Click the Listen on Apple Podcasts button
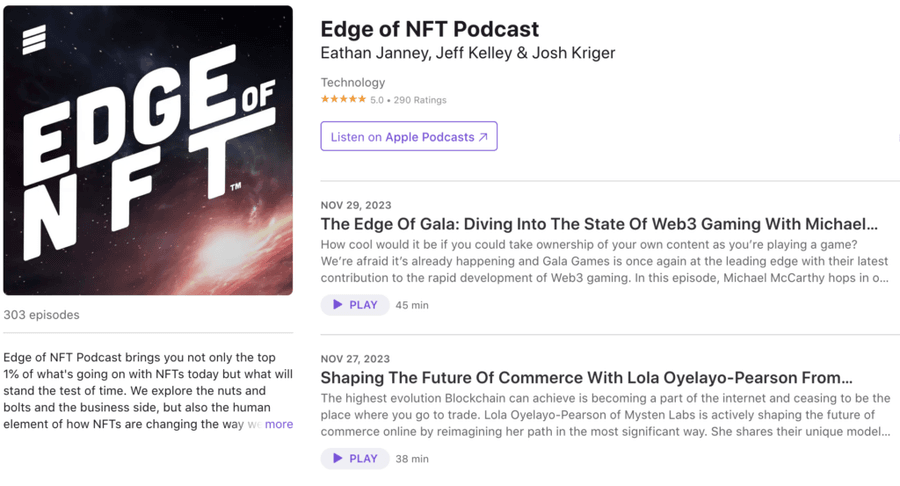This screenshot has height=486, width=900. pyautogui.click(x=408, y=137)
